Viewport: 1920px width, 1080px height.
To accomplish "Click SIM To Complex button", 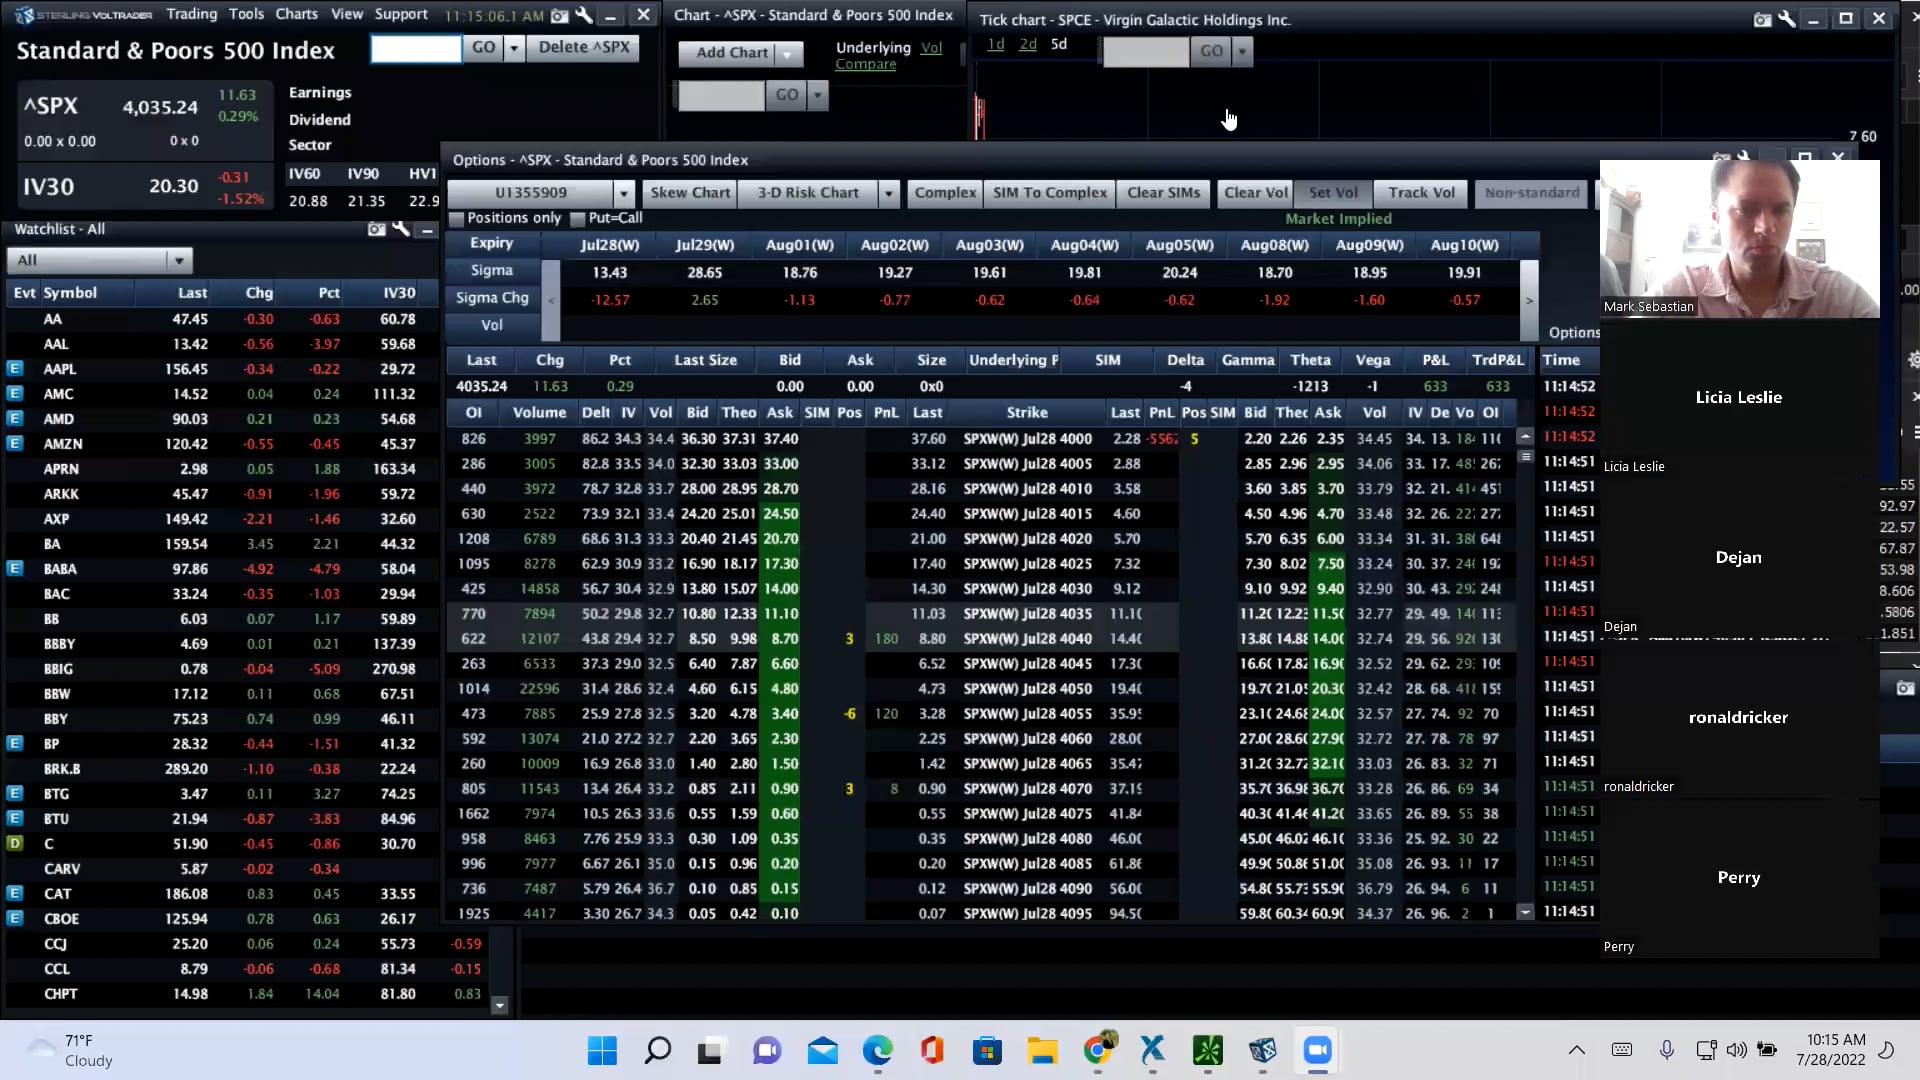I will point(1050,193).
